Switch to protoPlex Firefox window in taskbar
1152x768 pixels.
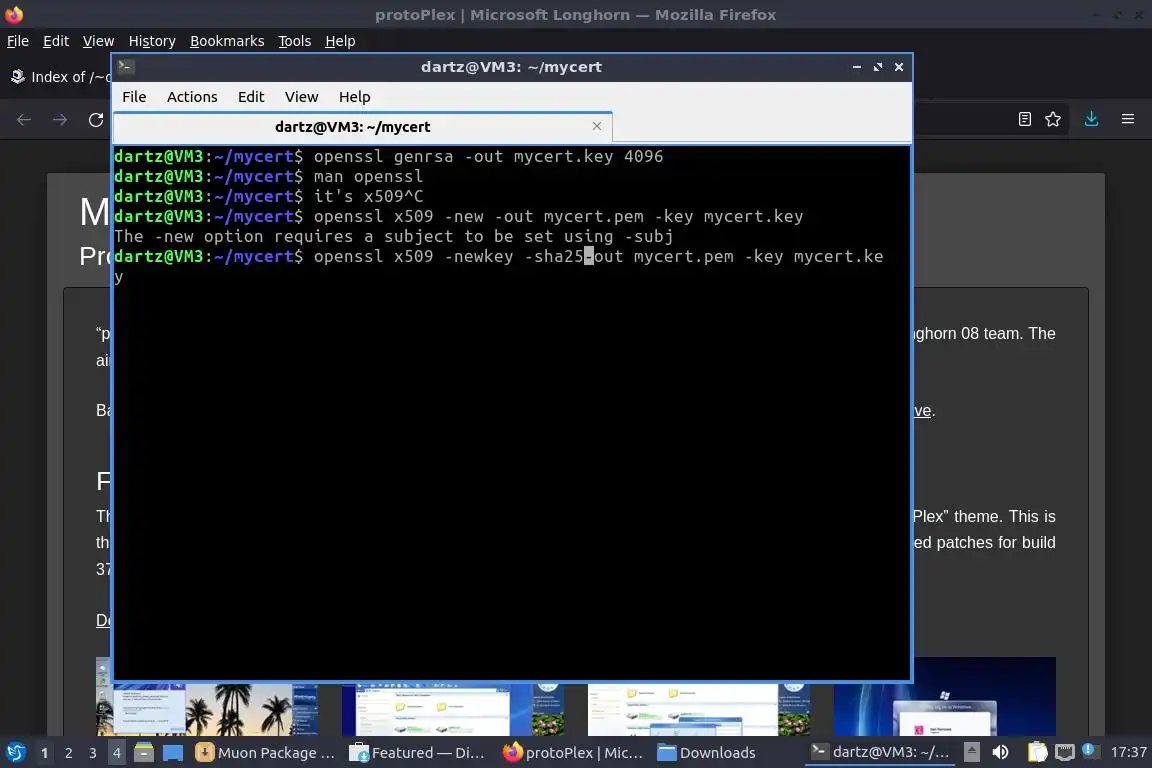click(x=572, y=753)
